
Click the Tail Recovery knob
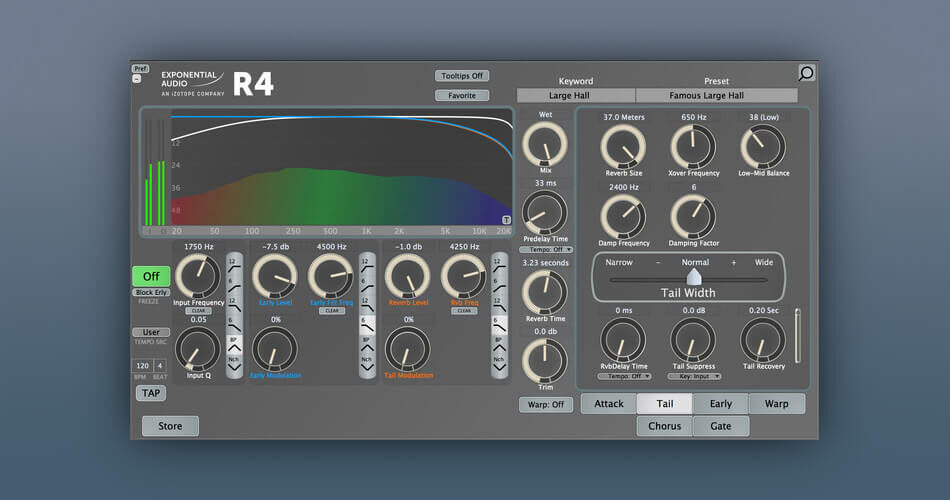point(764,340)
